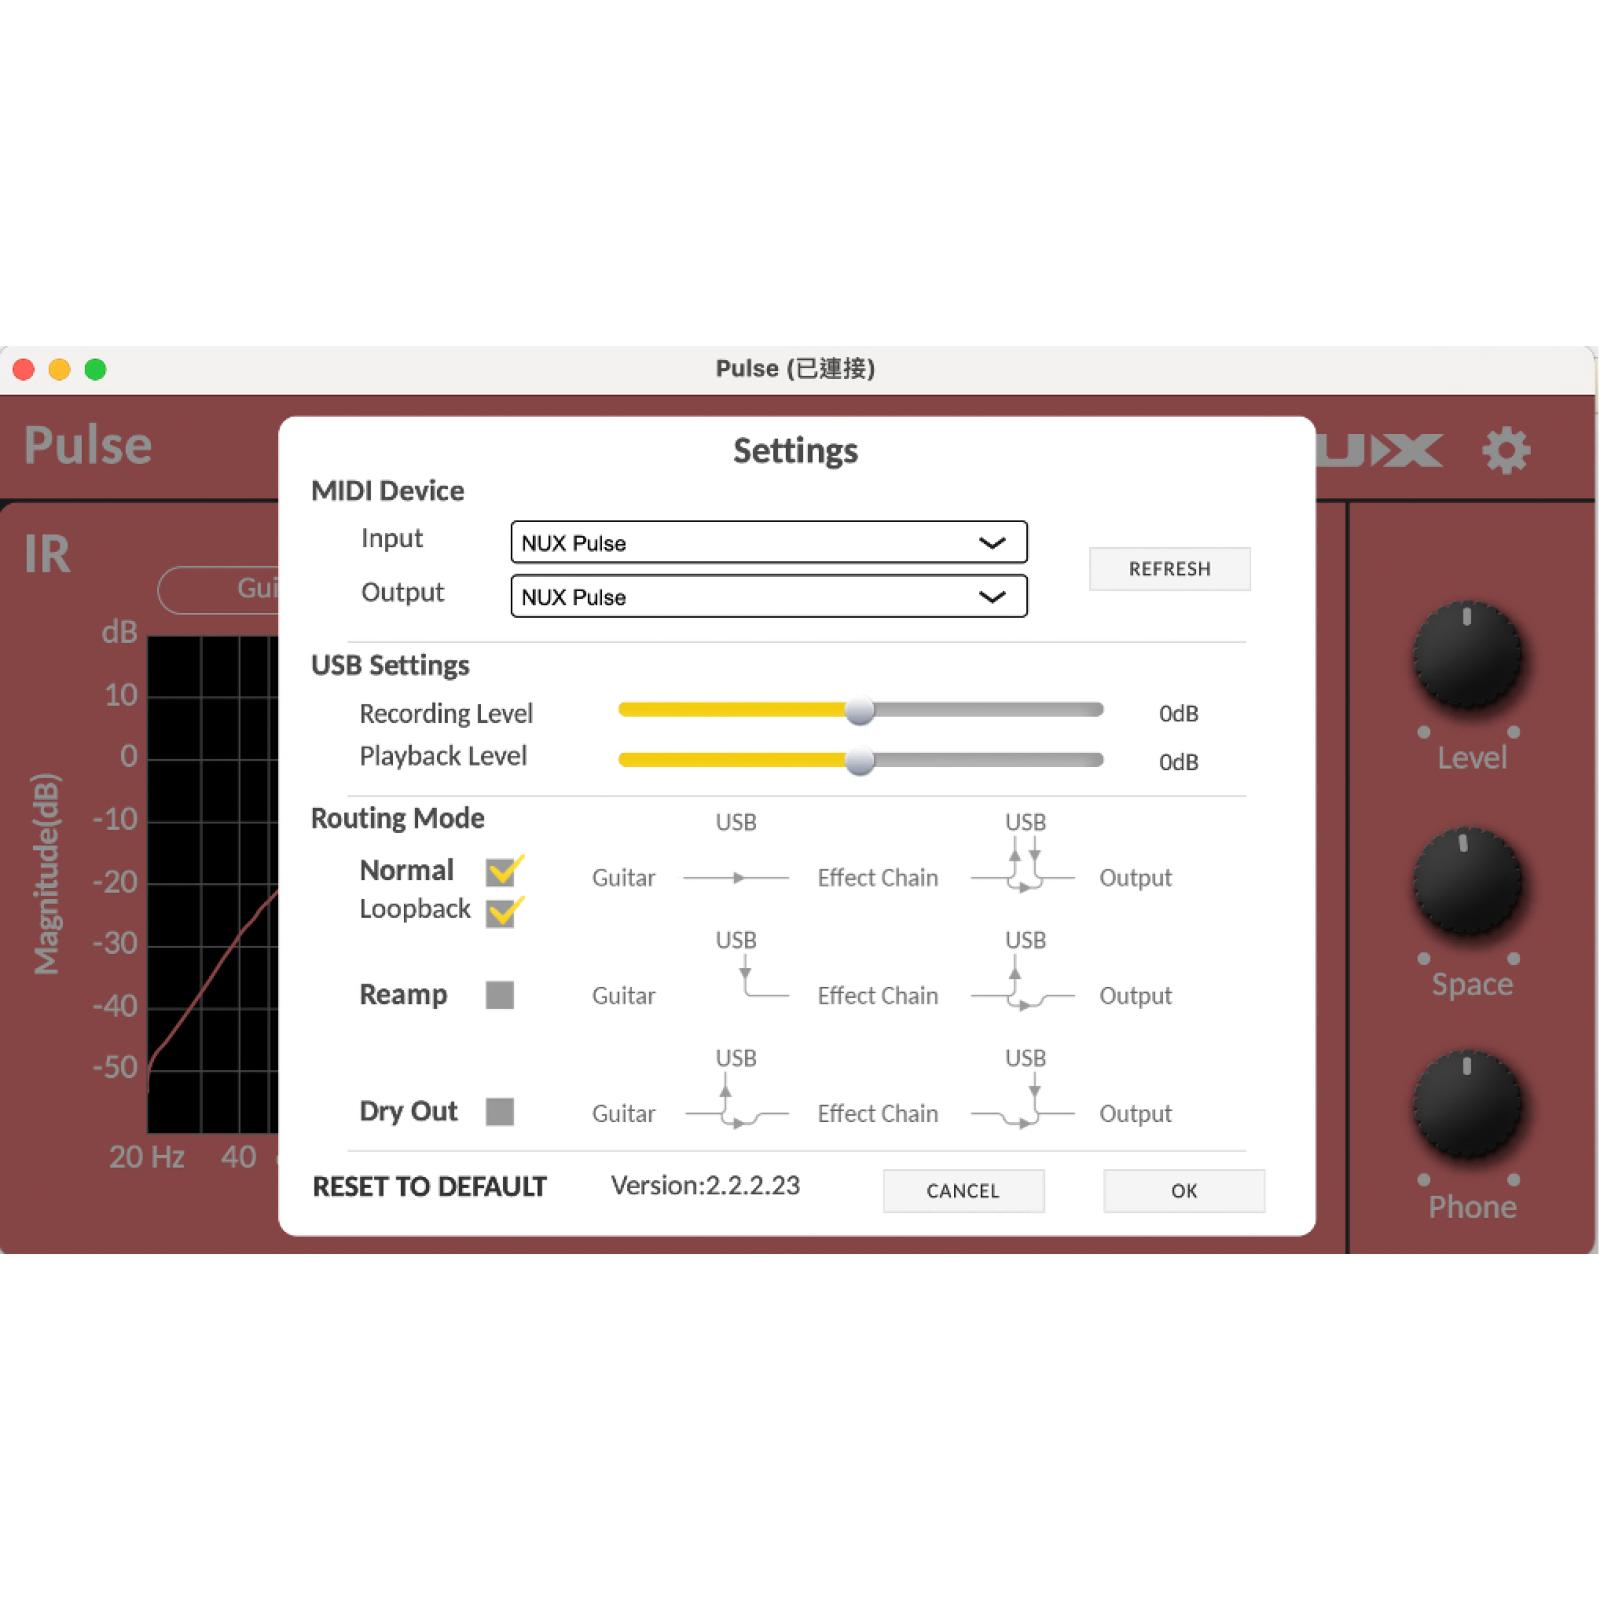The width and height of the screenshot is (1600, 1600).
Task: Select the Dry Out routing checkbox
Action: point(500,1112)
